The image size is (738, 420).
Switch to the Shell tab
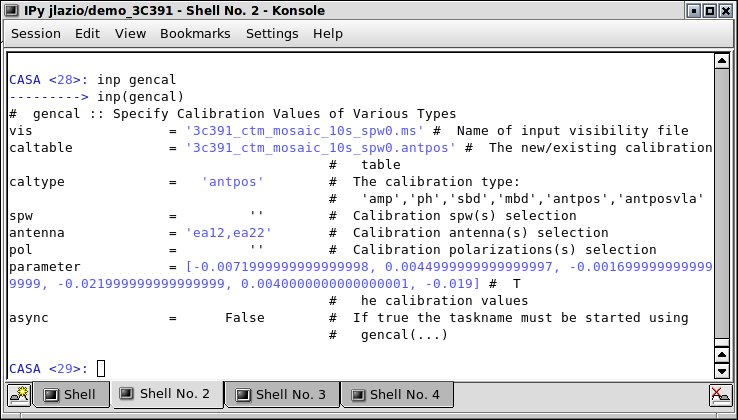tap(70, 395)
